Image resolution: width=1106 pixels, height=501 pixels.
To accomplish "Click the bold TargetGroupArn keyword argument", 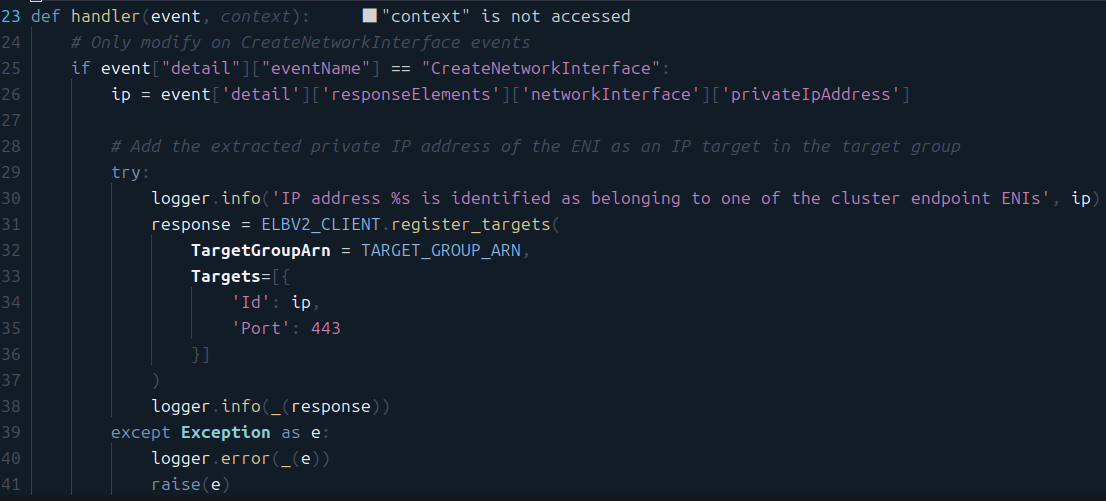I will (x=261, y=251).
